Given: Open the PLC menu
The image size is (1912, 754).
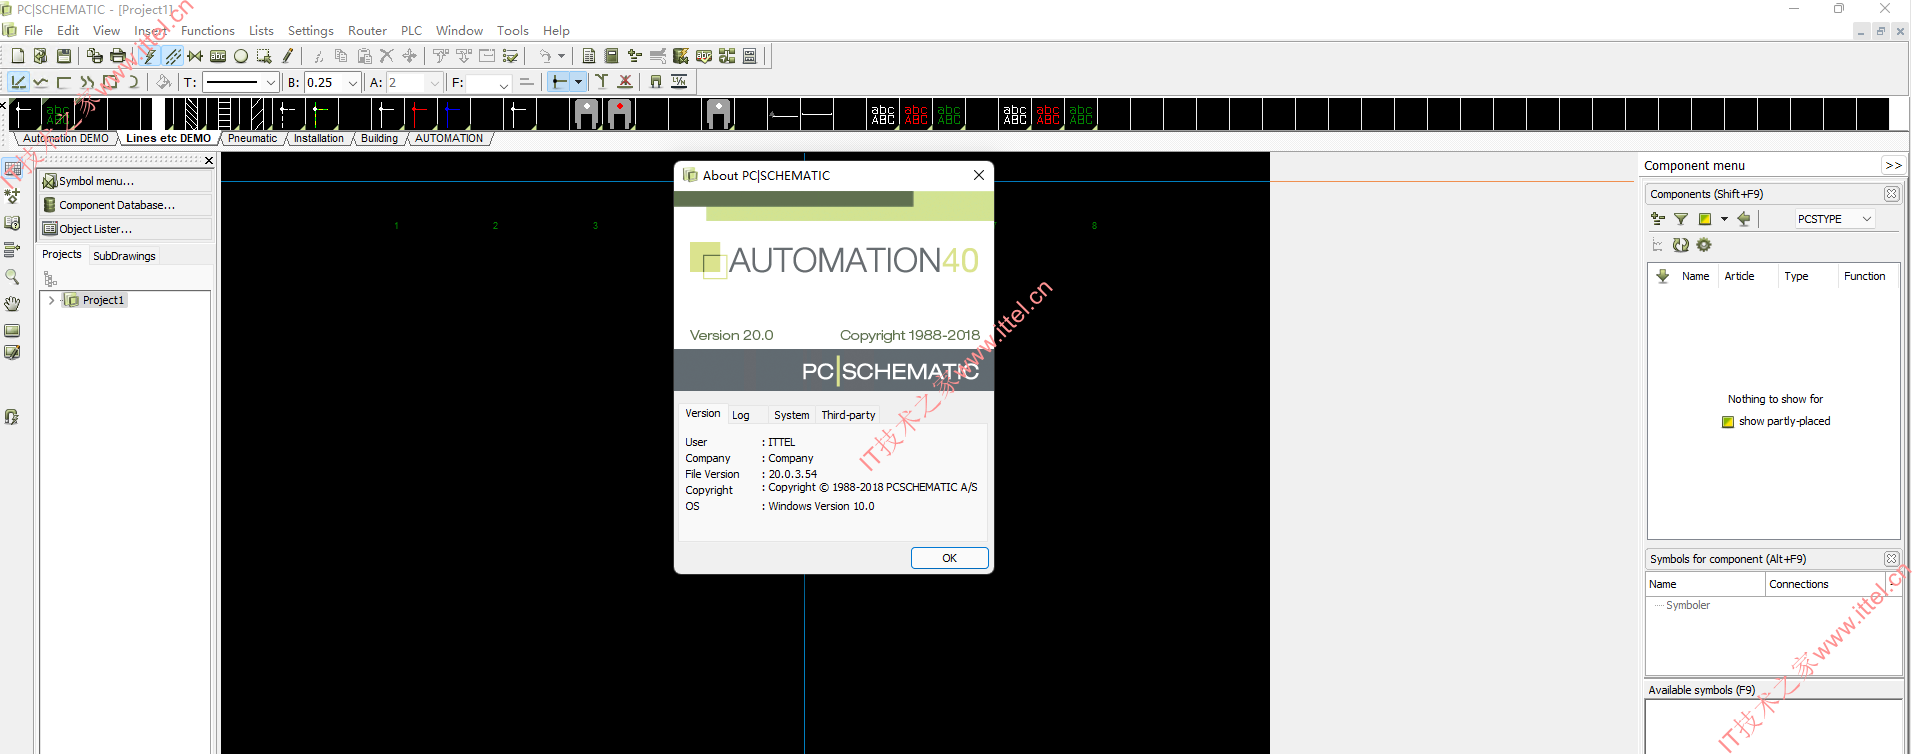Looking at the screenshot, I should tap(411, 31).
